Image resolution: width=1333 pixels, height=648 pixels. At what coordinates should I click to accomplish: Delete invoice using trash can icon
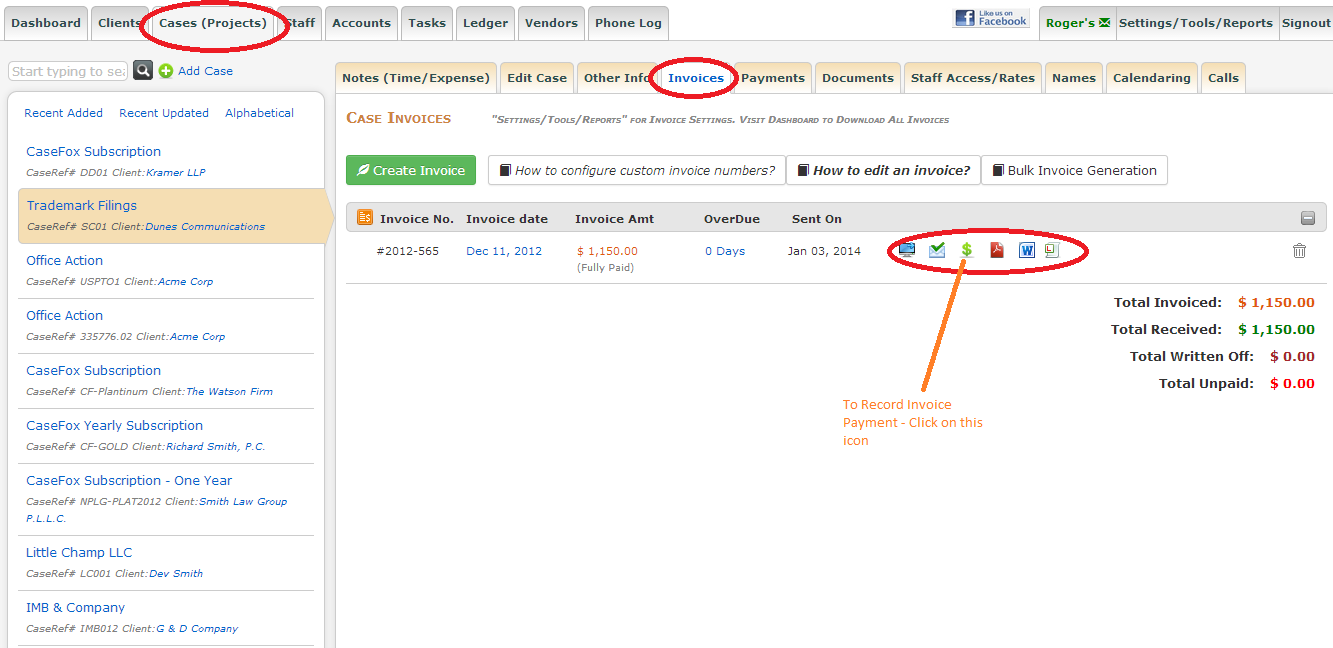coord(1299,251)
